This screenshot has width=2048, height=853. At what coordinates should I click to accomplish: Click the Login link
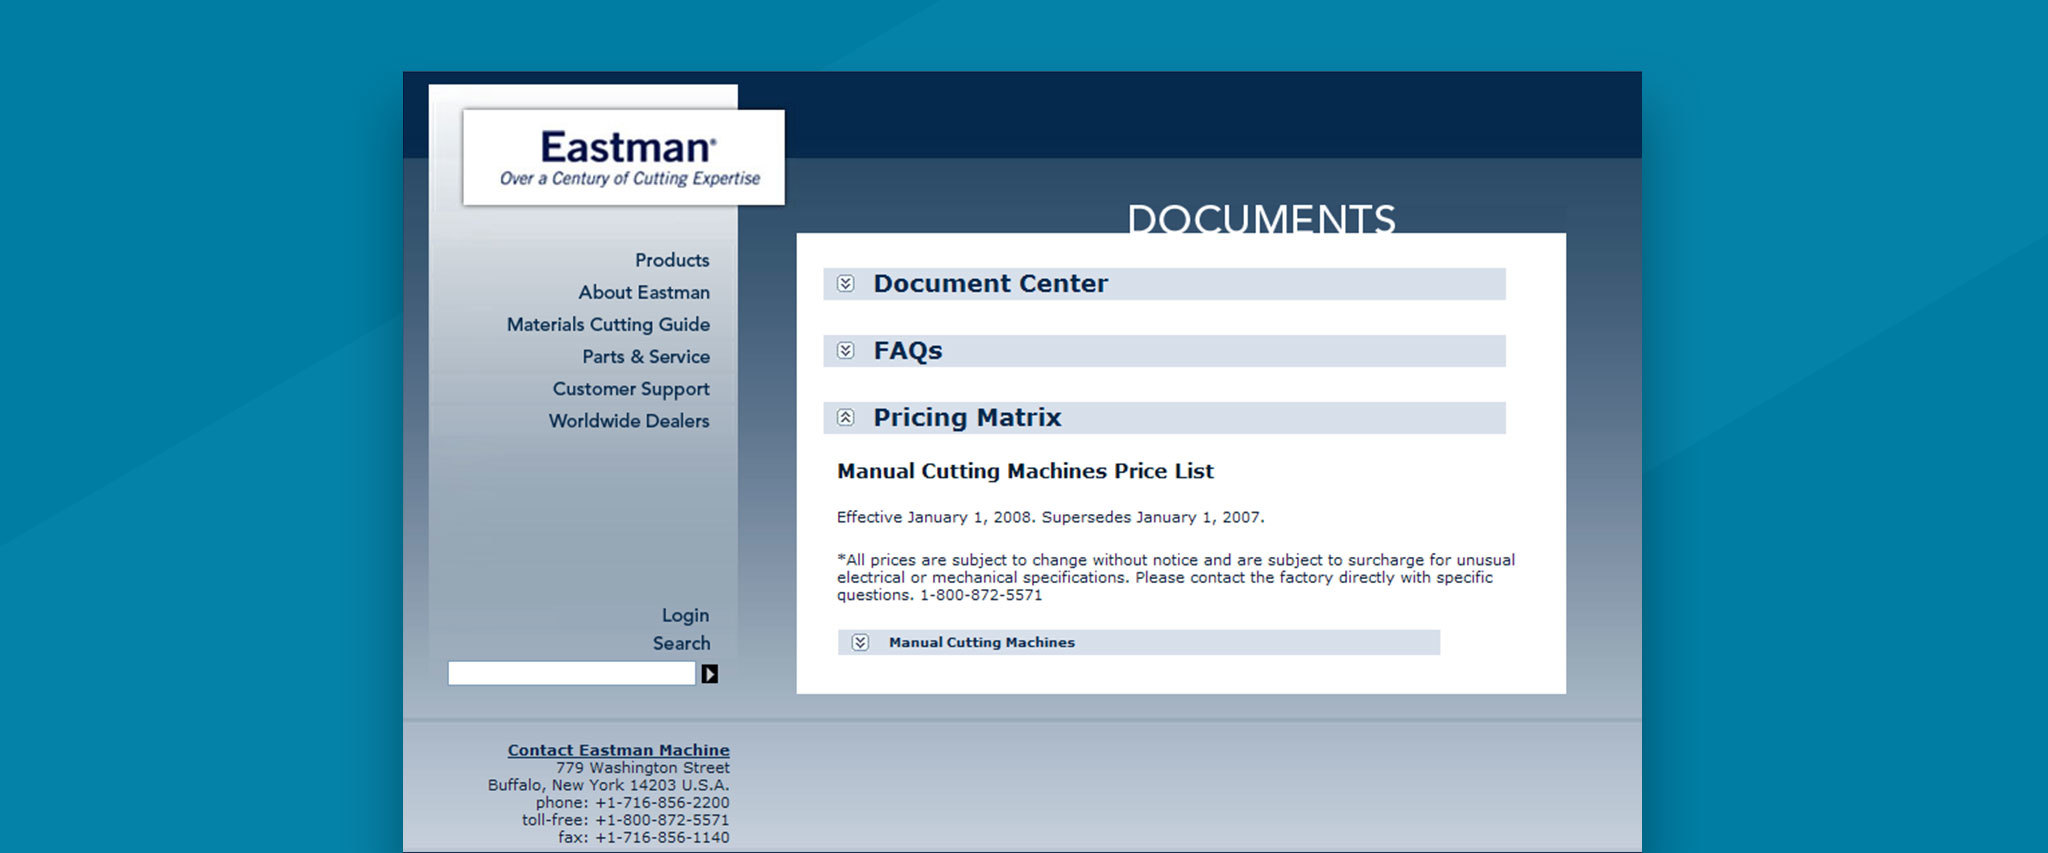pyautogui.click(x=685, y=615)
